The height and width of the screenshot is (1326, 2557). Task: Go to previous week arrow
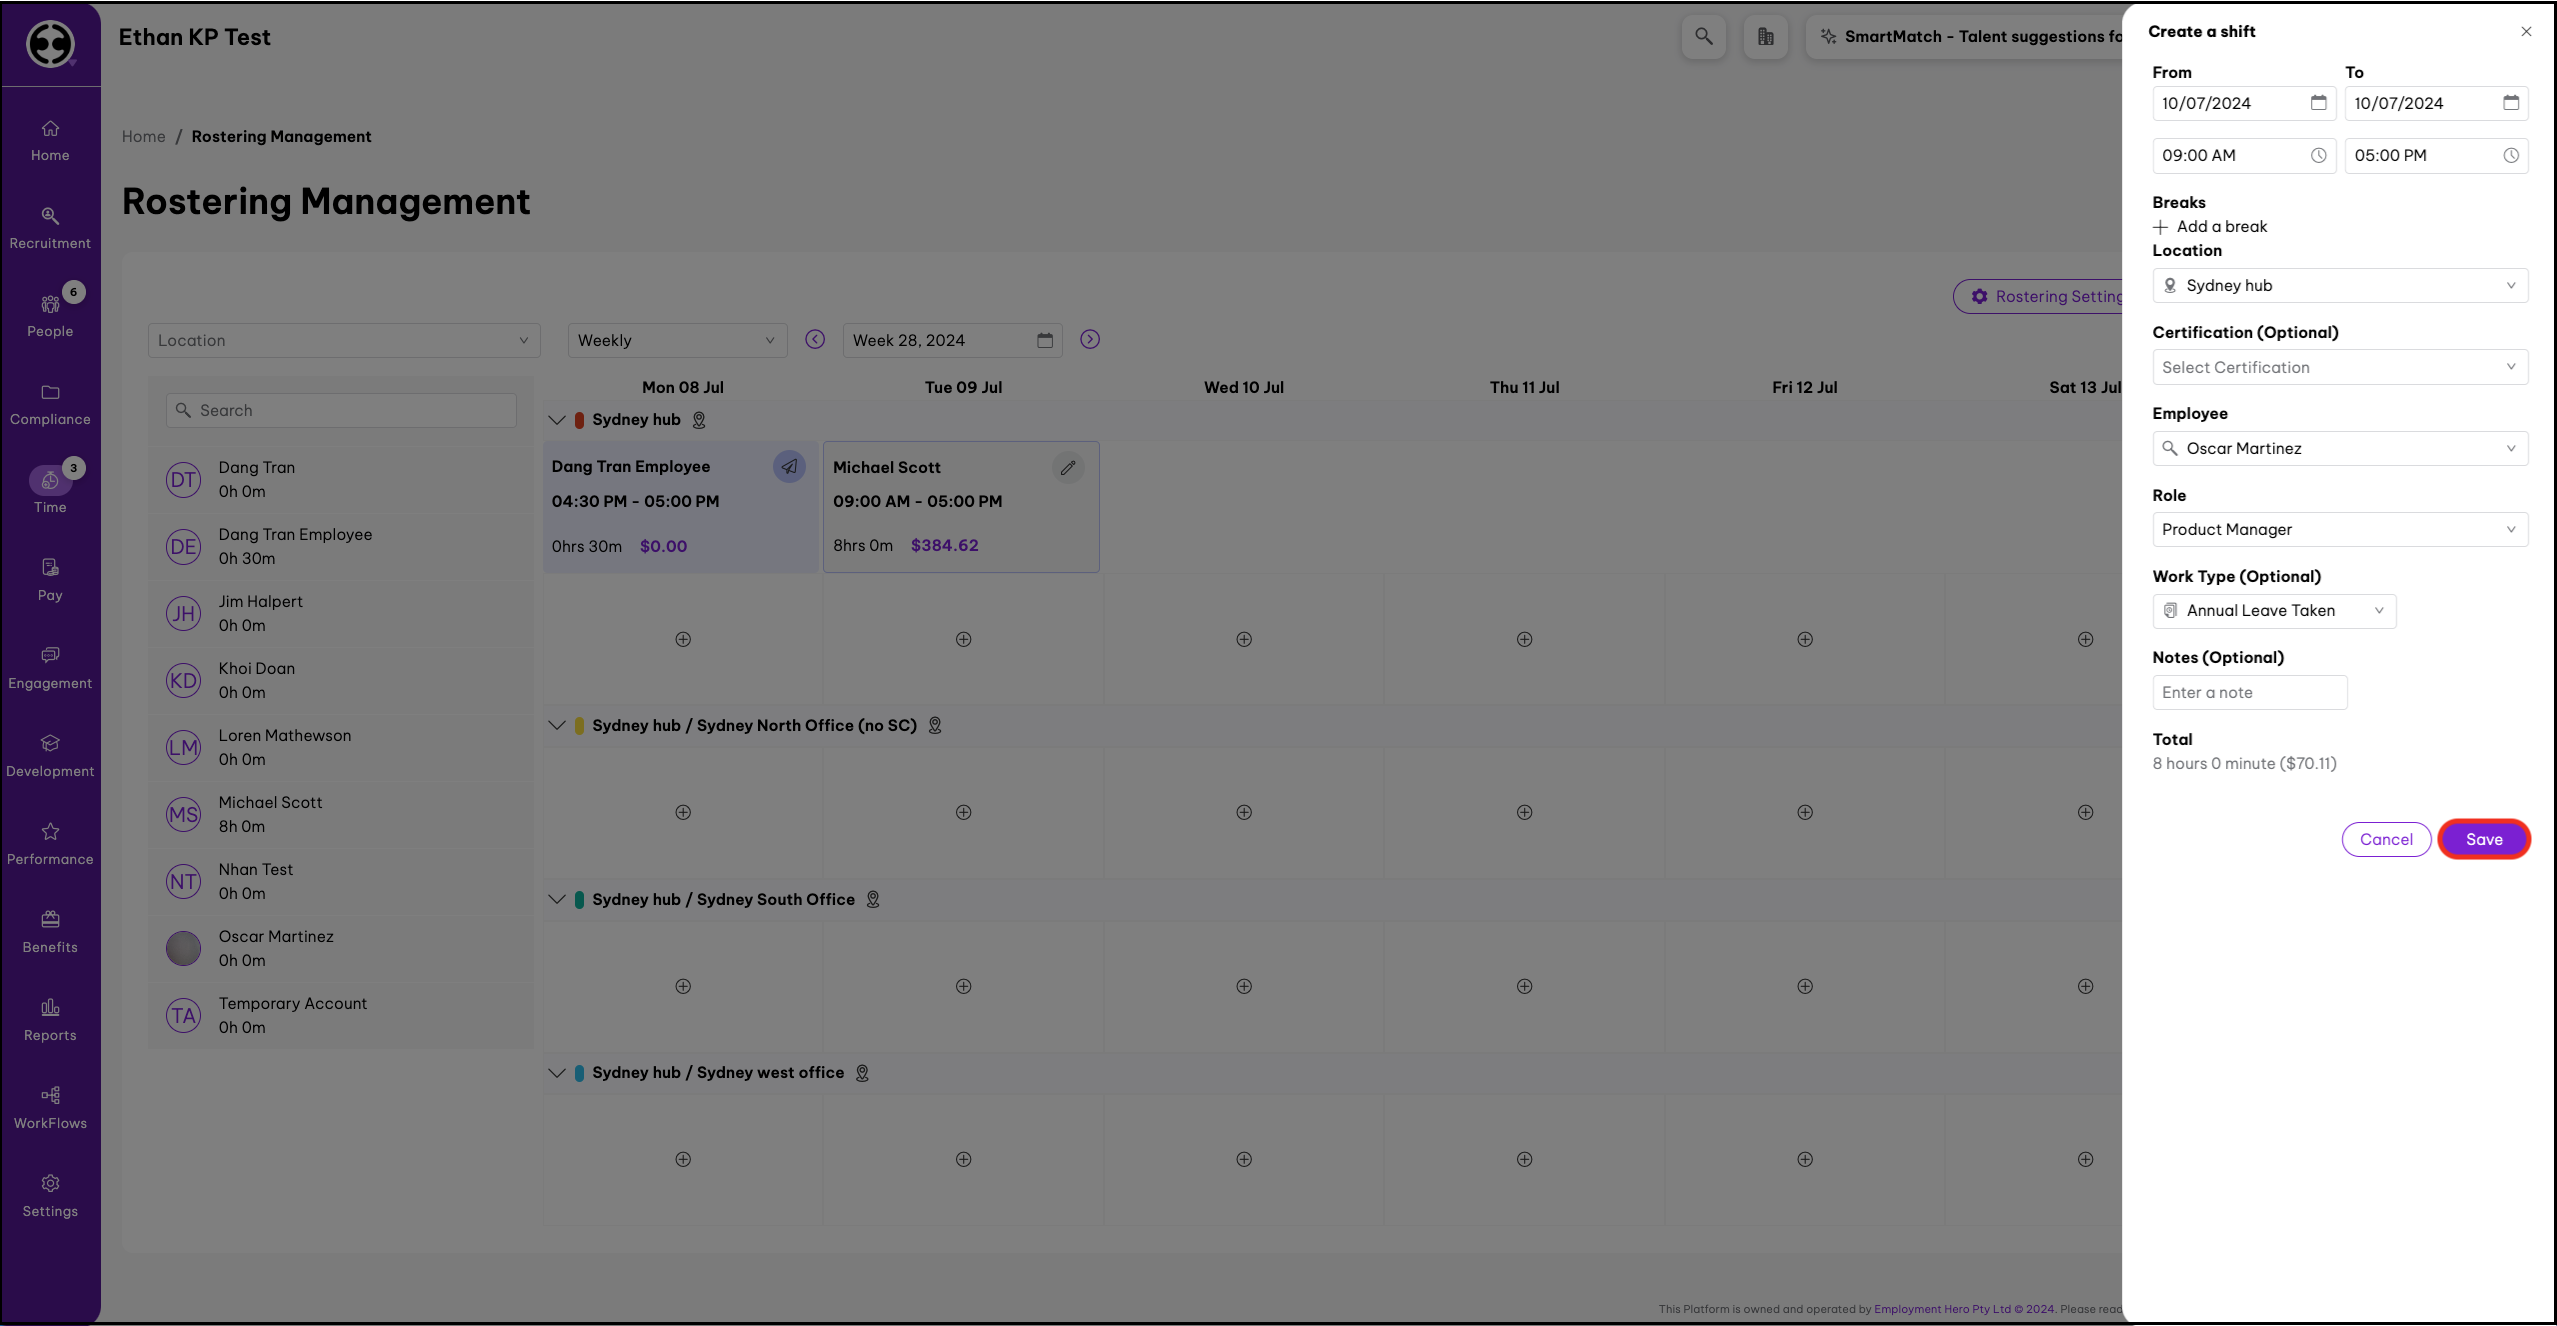pos(815,340)
